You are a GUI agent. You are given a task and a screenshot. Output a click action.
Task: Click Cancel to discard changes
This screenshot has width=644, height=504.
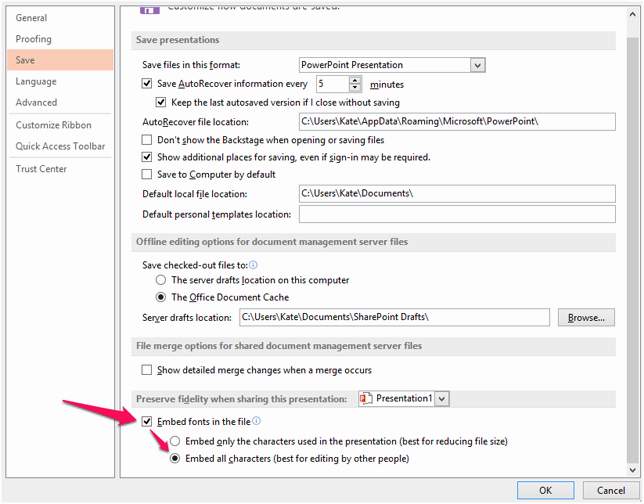[611, 490]
